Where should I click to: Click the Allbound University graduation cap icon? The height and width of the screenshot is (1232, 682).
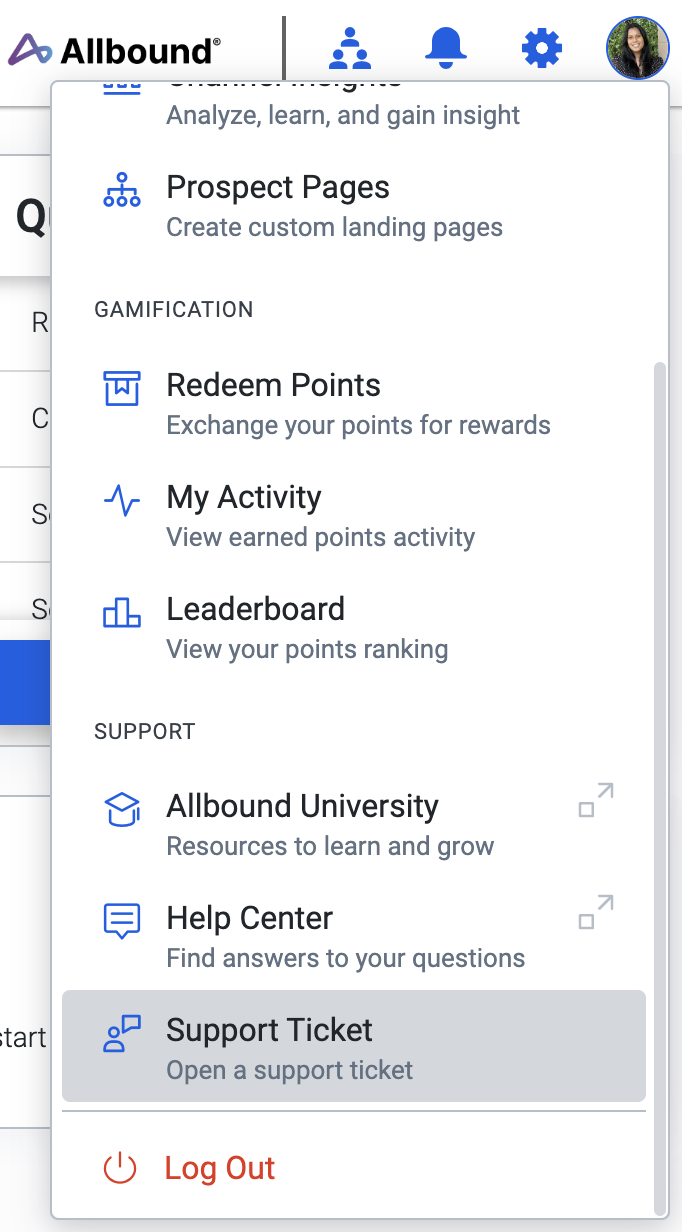coord(122,809)
